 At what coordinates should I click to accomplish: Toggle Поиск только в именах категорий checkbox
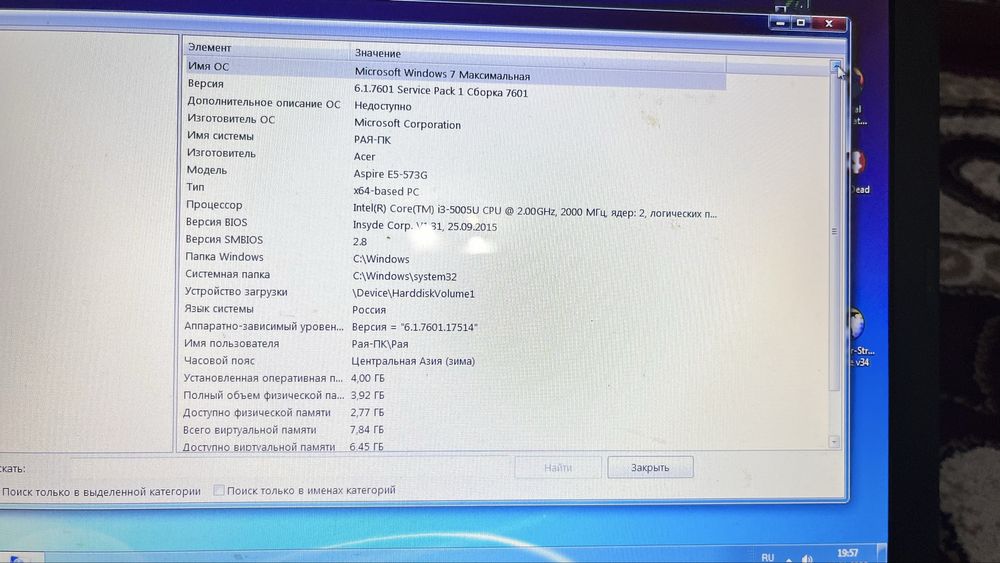[x=219, y=490]
